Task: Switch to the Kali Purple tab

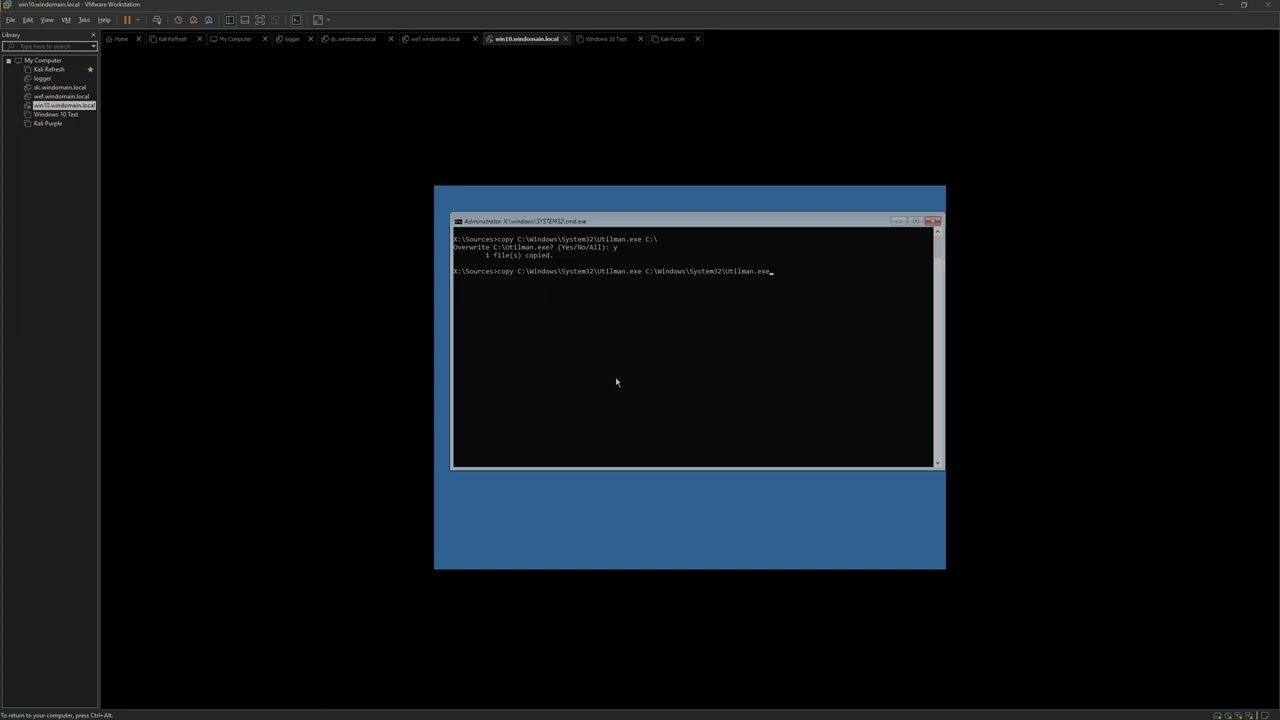Action: coord(672,39)
